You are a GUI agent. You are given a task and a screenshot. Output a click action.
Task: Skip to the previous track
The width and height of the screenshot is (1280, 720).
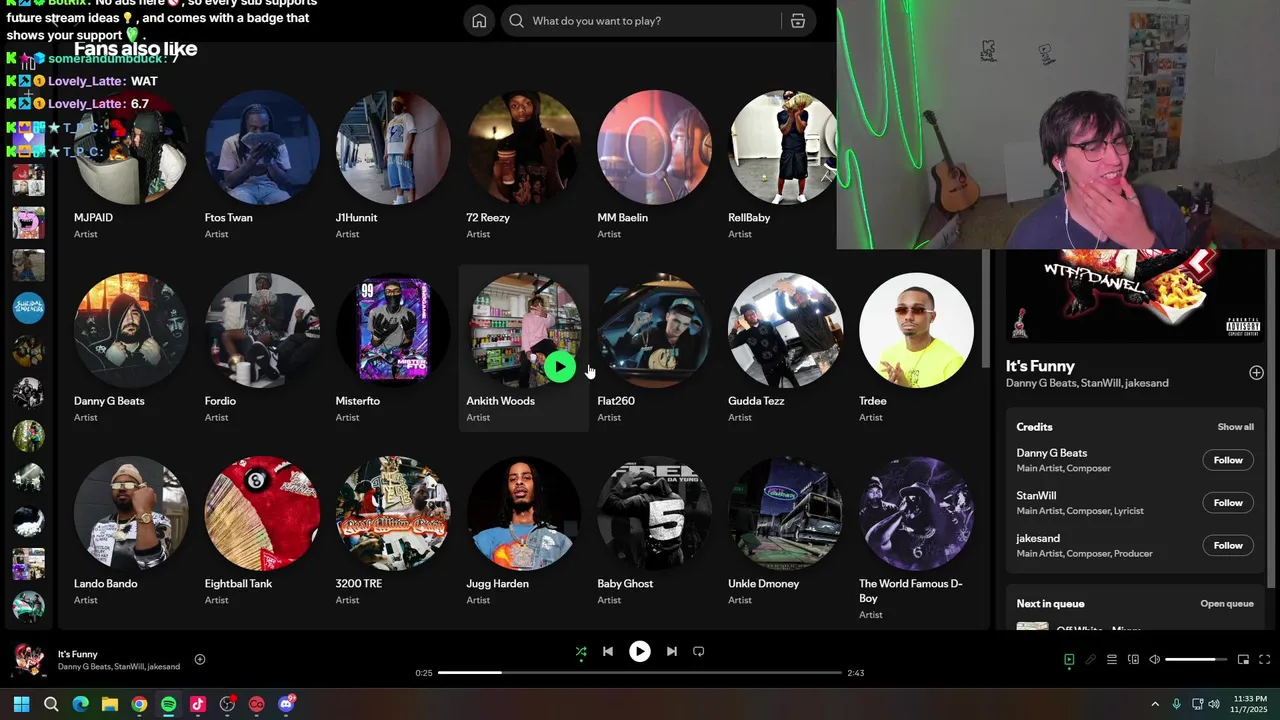pos(607,651)
